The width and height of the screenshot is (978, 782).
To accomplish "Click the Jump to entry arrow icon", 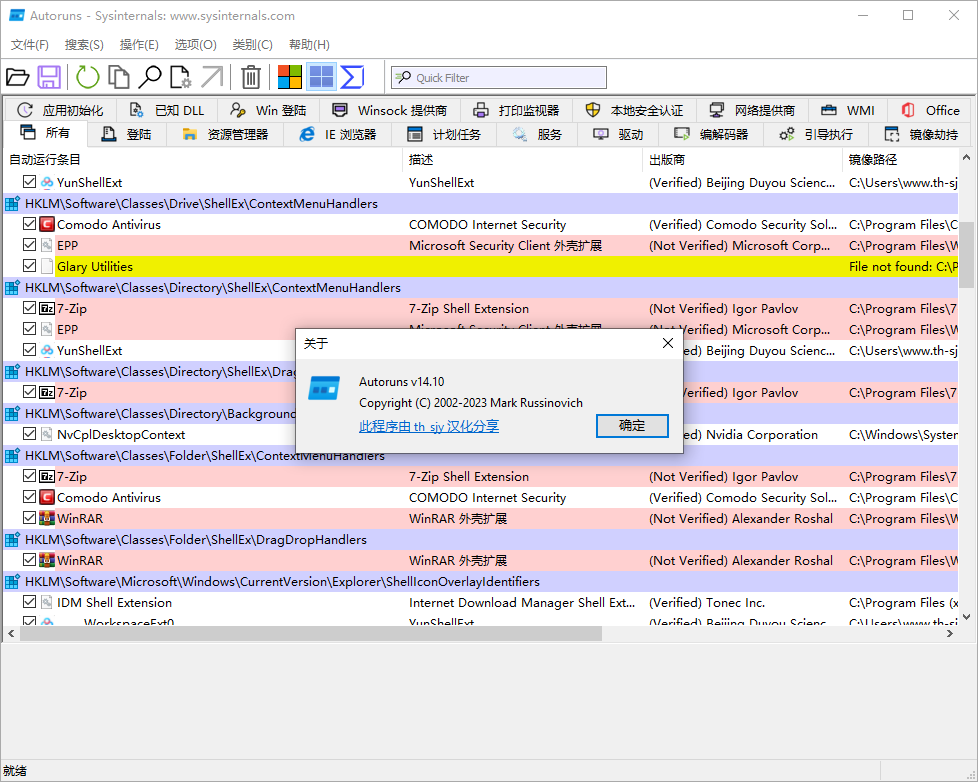I will click(x=211, y=77).
